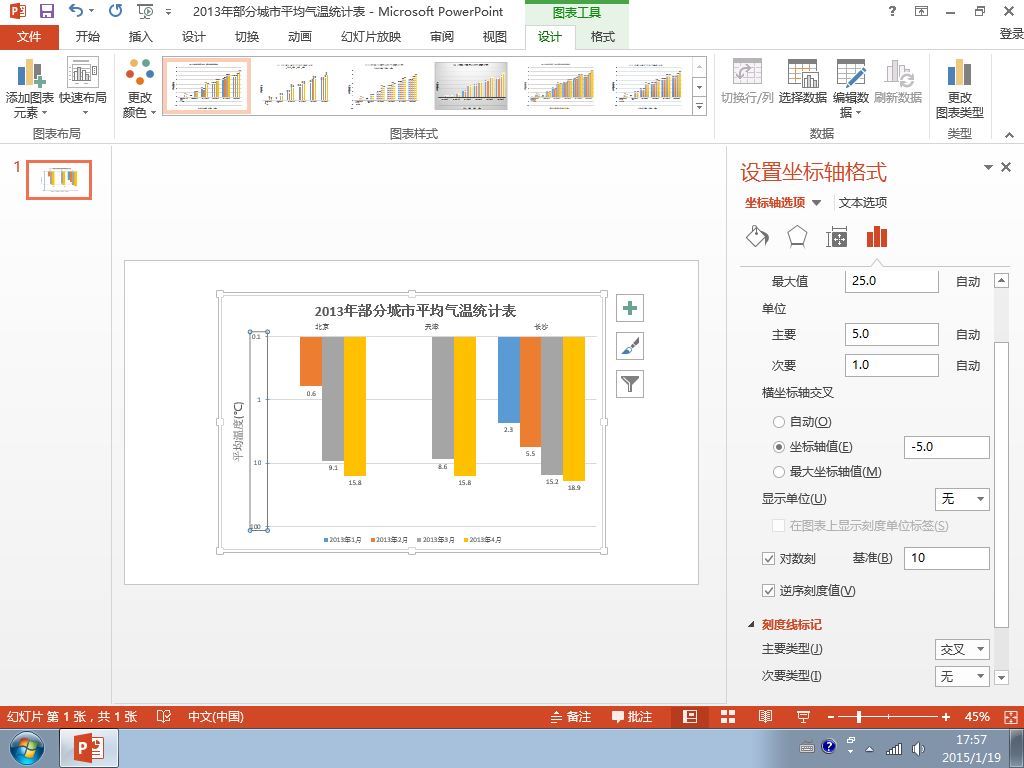Open Major tick mark type dropdown

963,649
